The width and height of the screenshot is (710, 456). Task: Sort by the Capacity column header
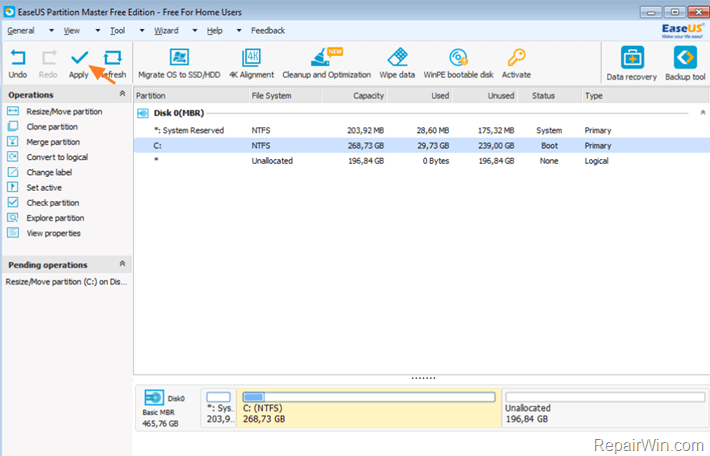(x=354, y=96)
